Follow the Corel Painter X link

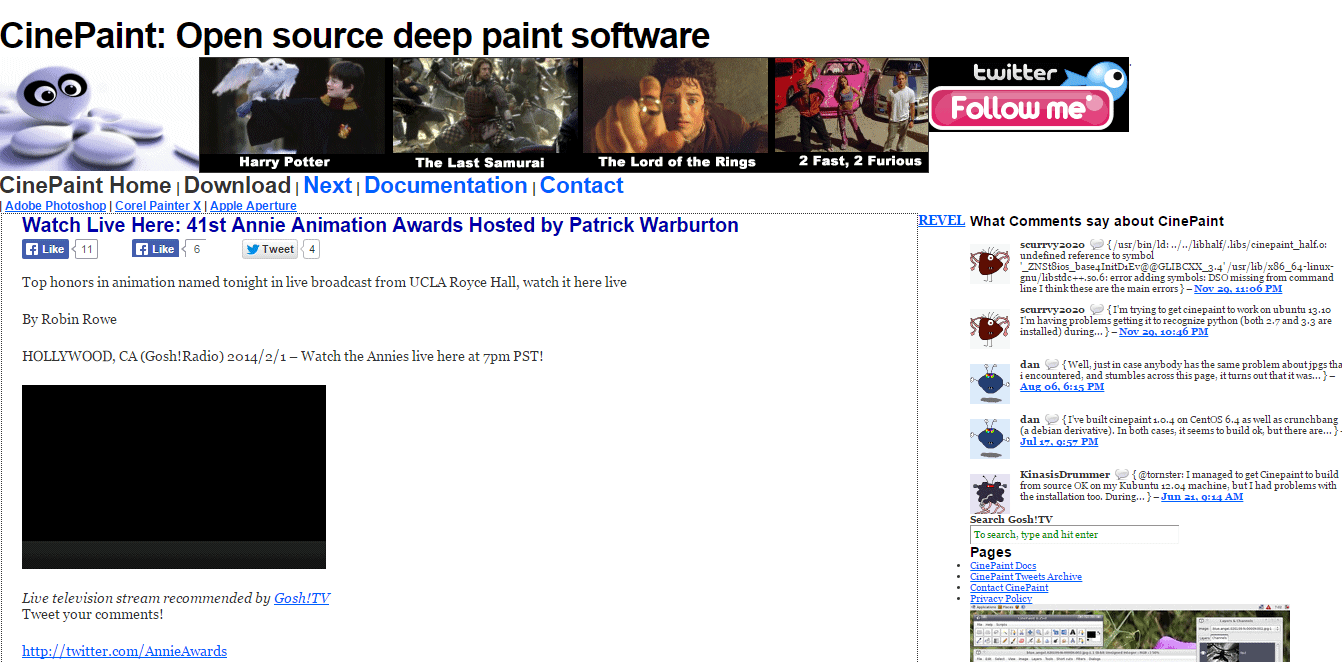tap(158, 206)
